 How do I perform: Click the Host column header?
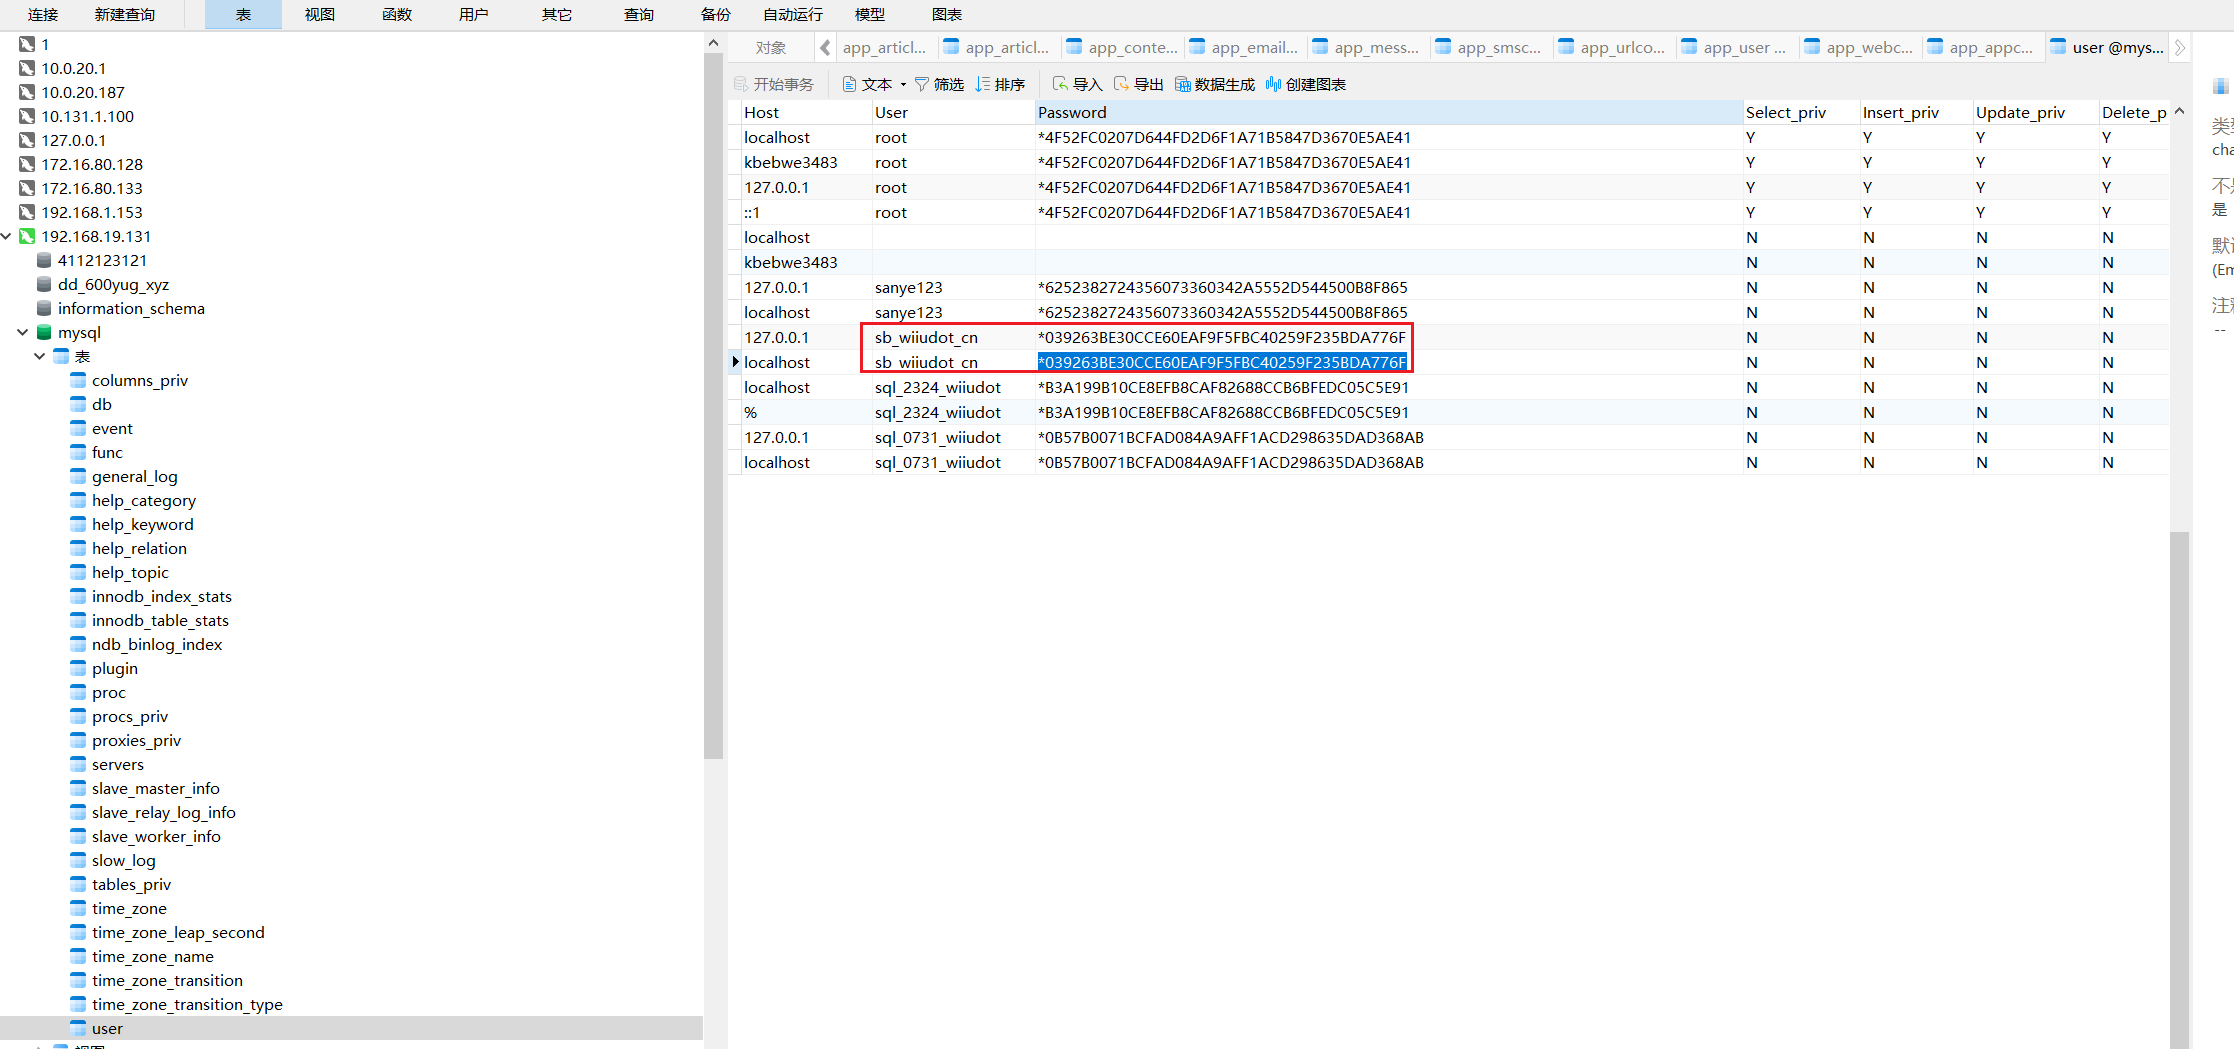coord(806,112)
